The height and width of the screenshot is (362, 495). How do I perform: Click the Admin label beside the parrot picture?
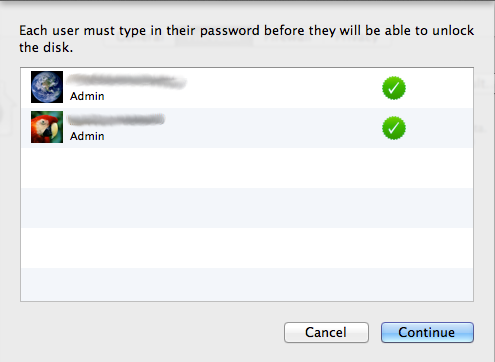click(87, 136)
